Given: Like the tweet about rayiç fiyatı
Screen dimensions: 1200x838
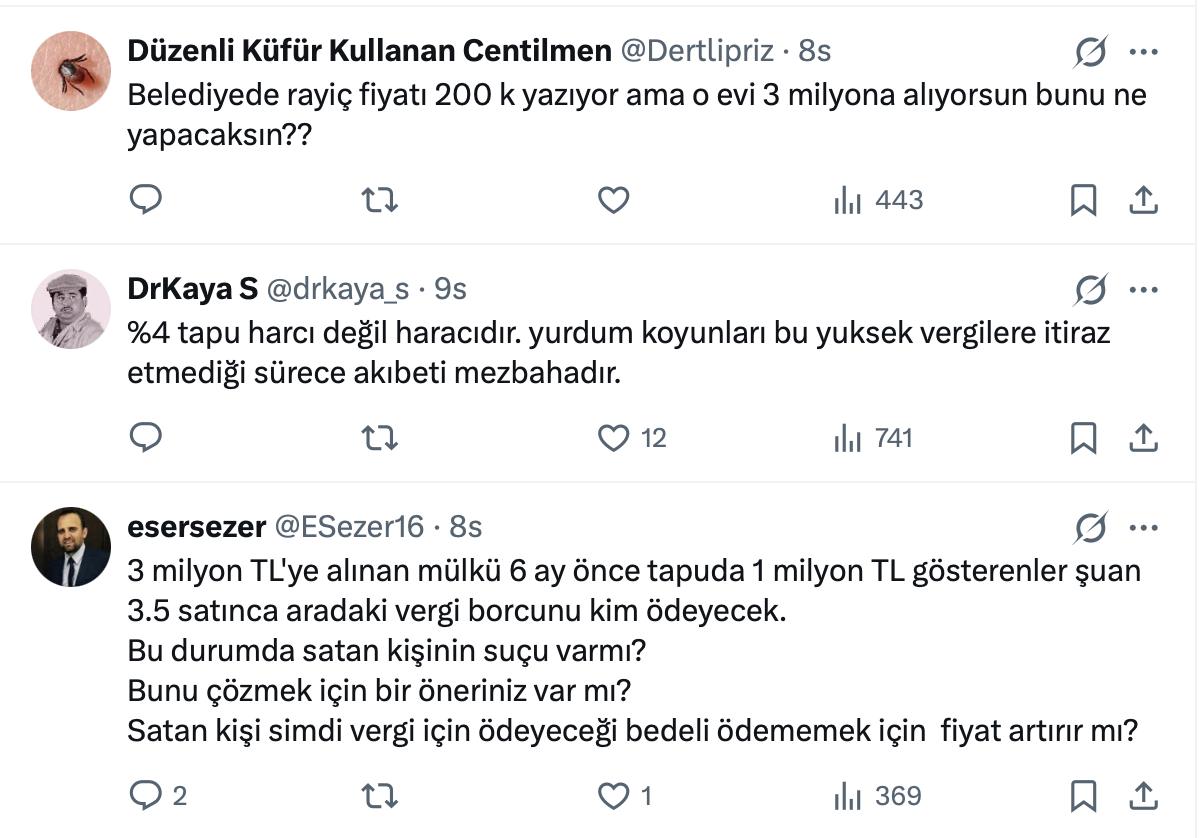Looking at the screenshot, I should pos(613,200).
